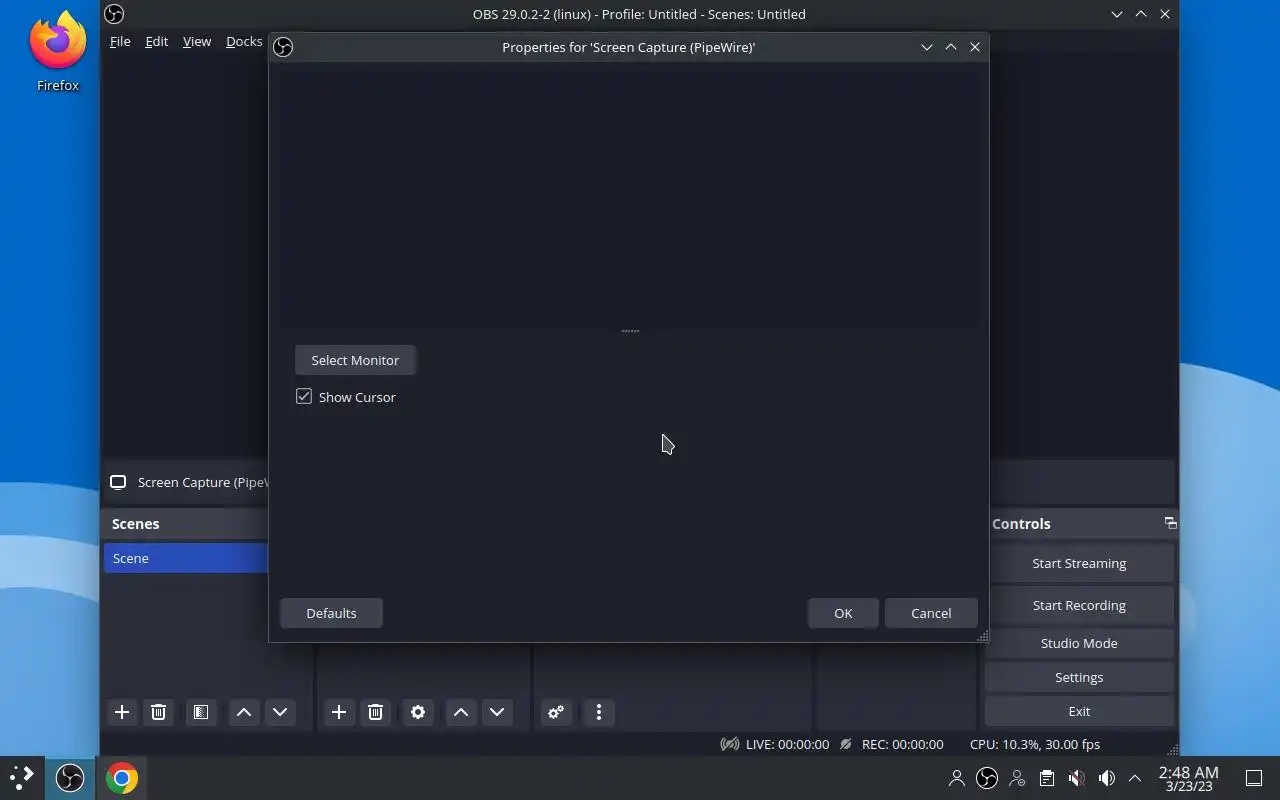Click the Screen Capture source monitor icon

118,482
